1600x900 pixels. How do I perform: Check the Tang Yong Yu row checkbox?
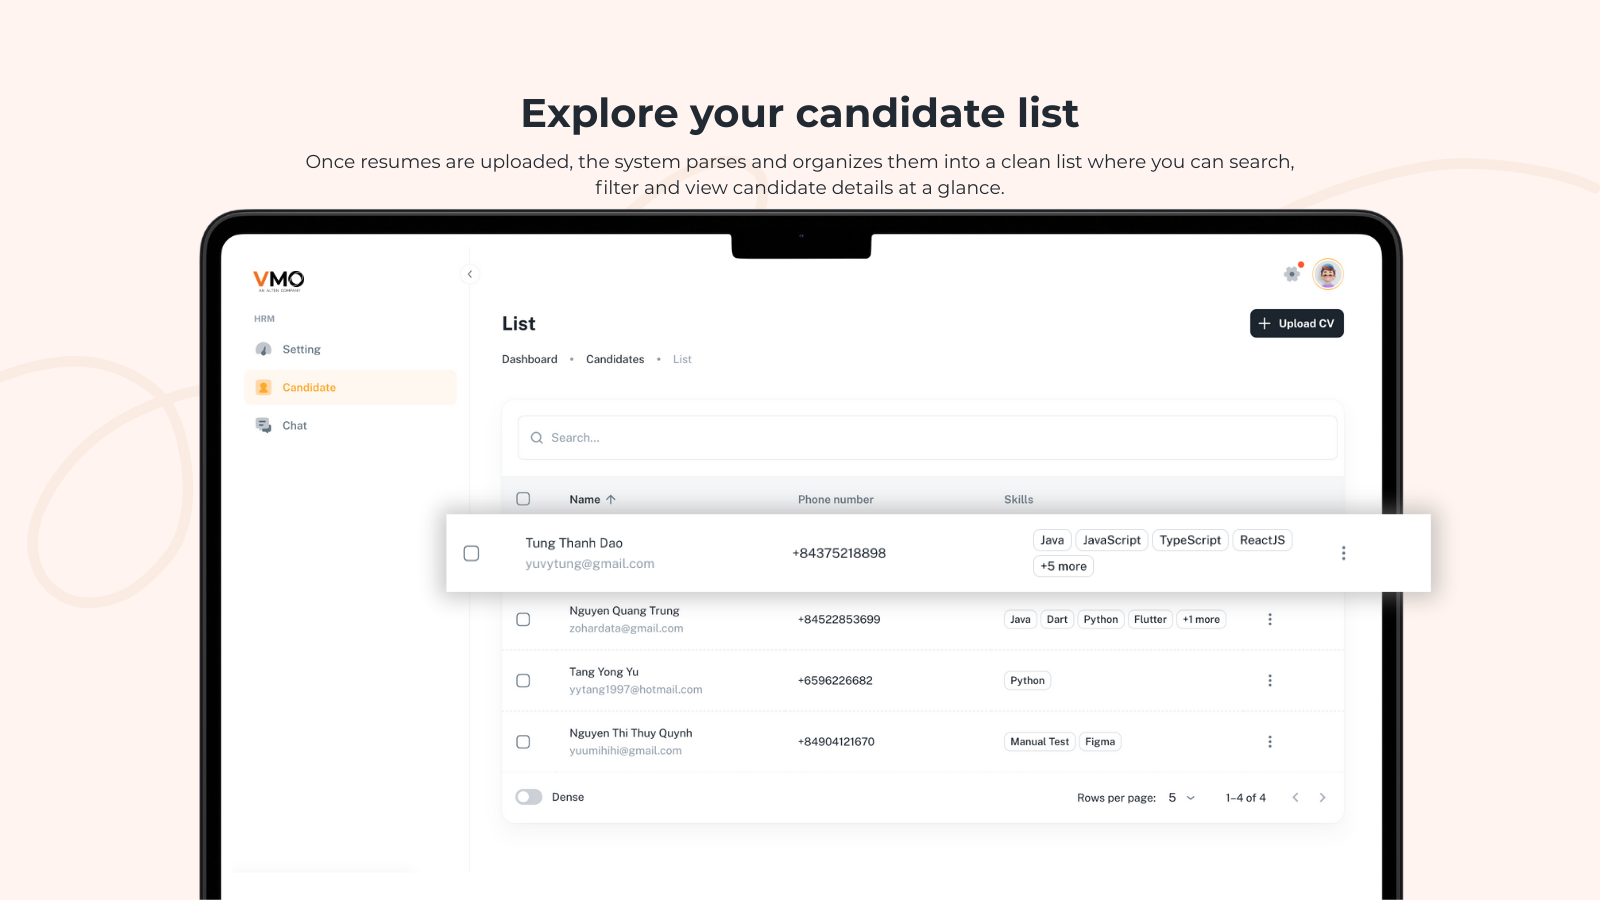(523, 681)
